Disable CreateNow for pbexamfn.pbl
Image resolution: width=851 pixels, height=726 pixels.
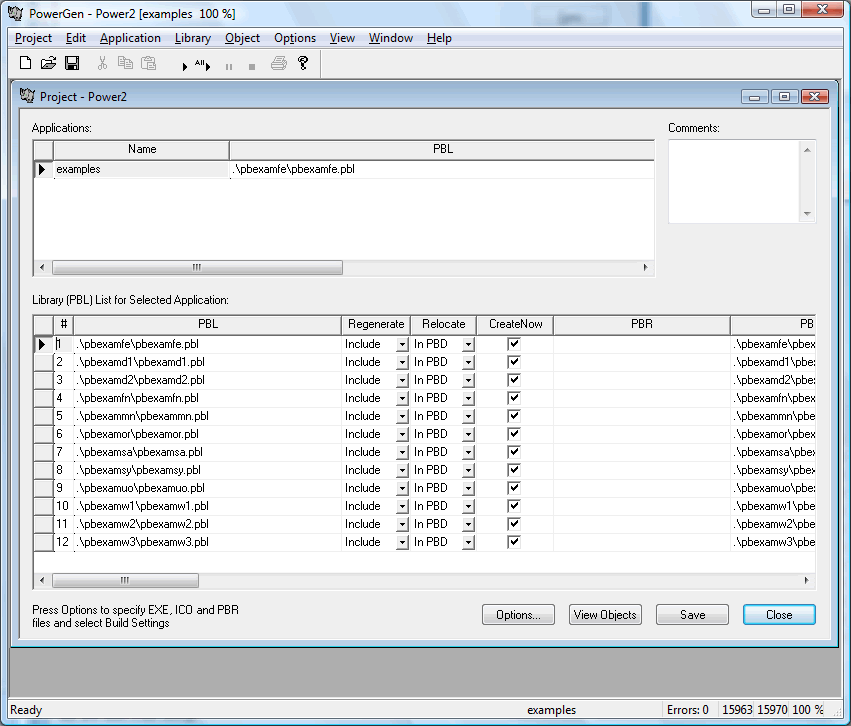(x=514, y=398)
